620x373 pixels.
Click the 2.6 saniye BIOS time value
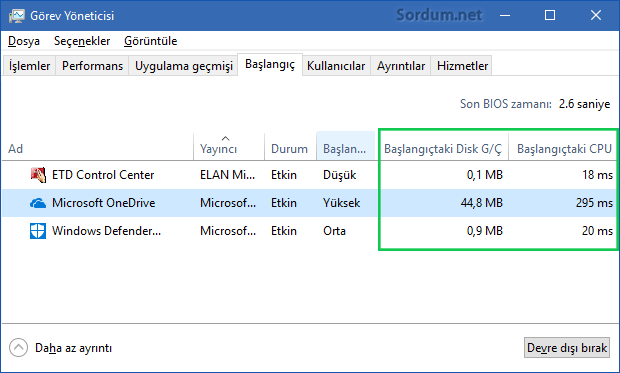(x=584, y=104)
